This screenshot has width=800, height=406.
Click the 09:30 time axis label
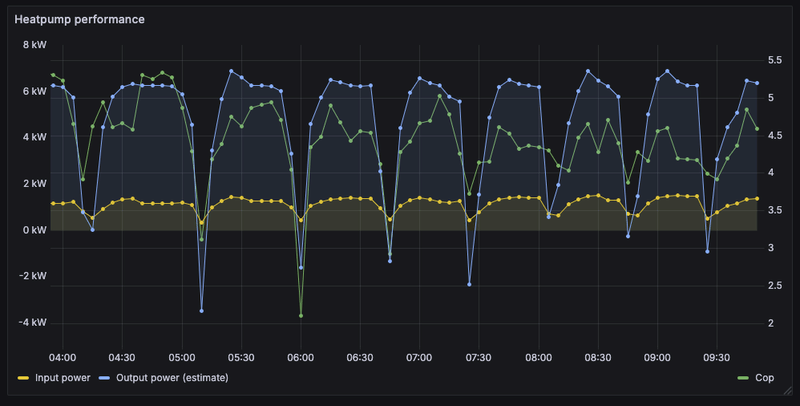point(716,358)
